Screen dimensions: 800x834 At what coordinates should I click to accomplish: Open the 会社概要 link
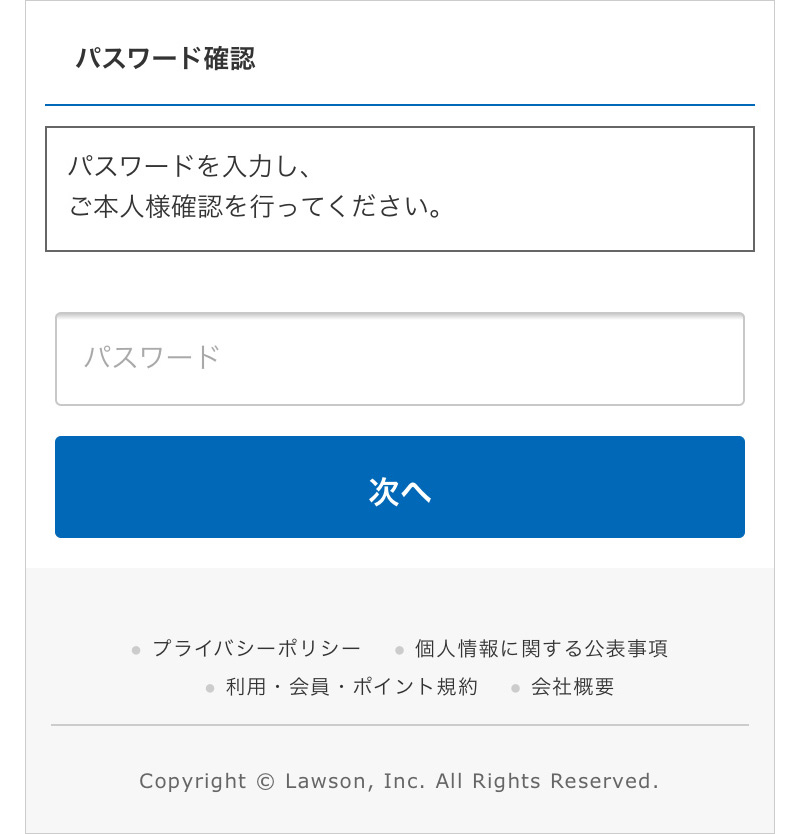pyautogui.click(x=572, y=687)
